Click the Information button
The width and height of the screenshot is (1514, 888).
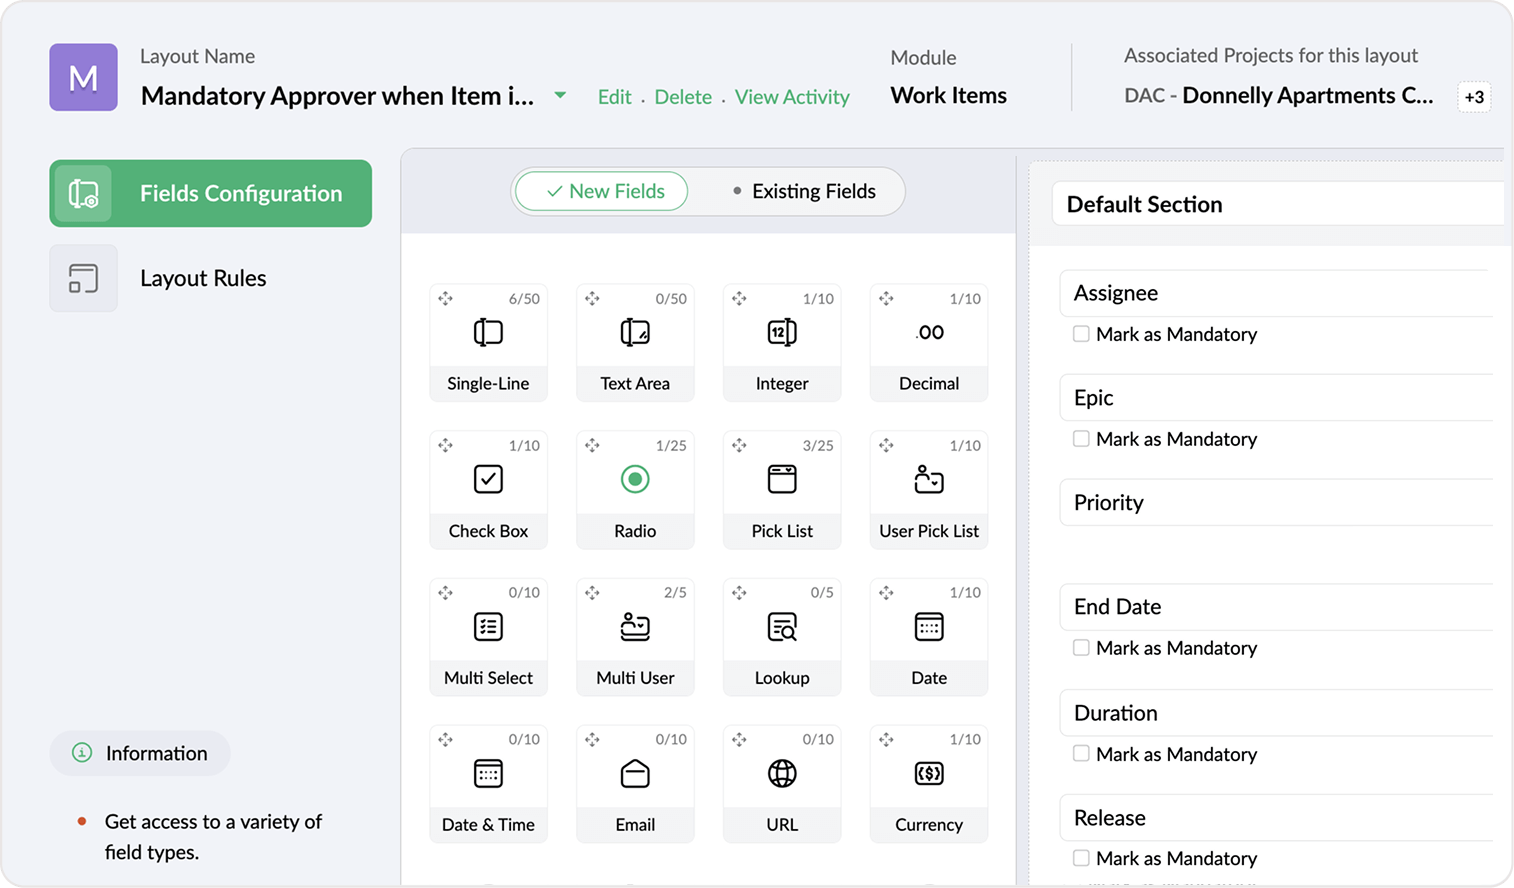[140, 753]
